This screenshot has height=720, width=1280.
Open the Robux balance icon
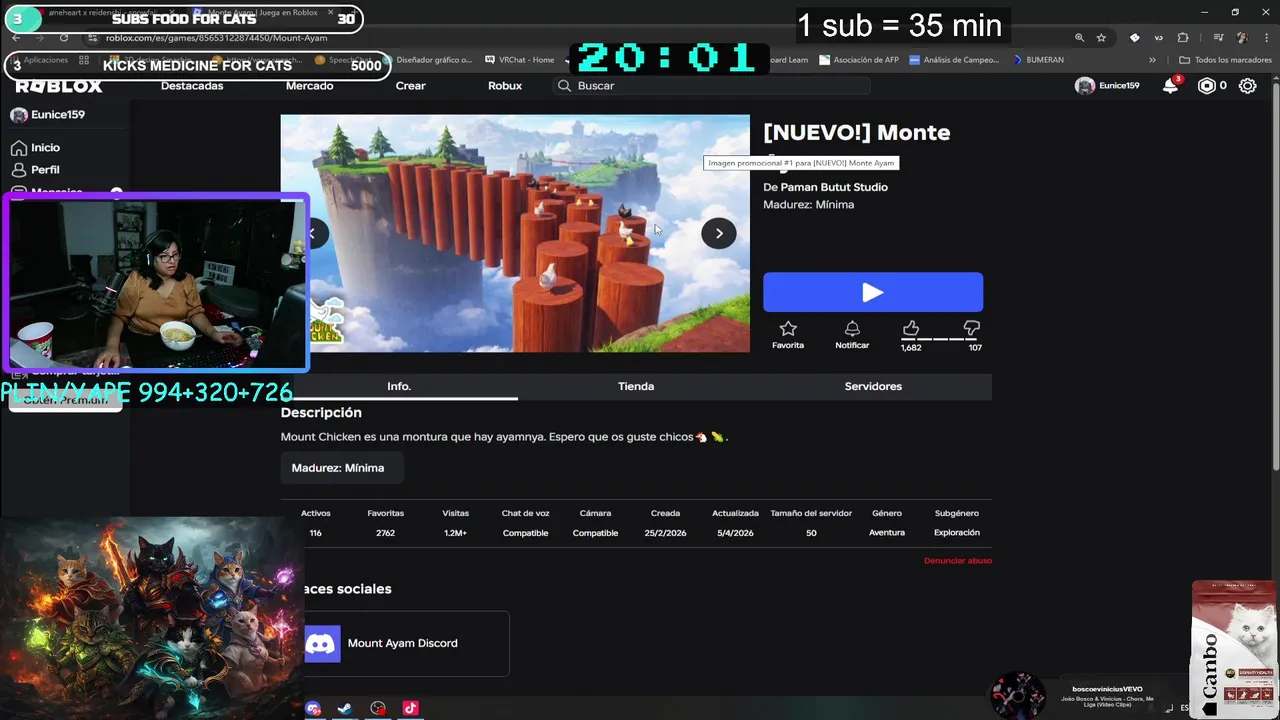[x=1207, y=86]
